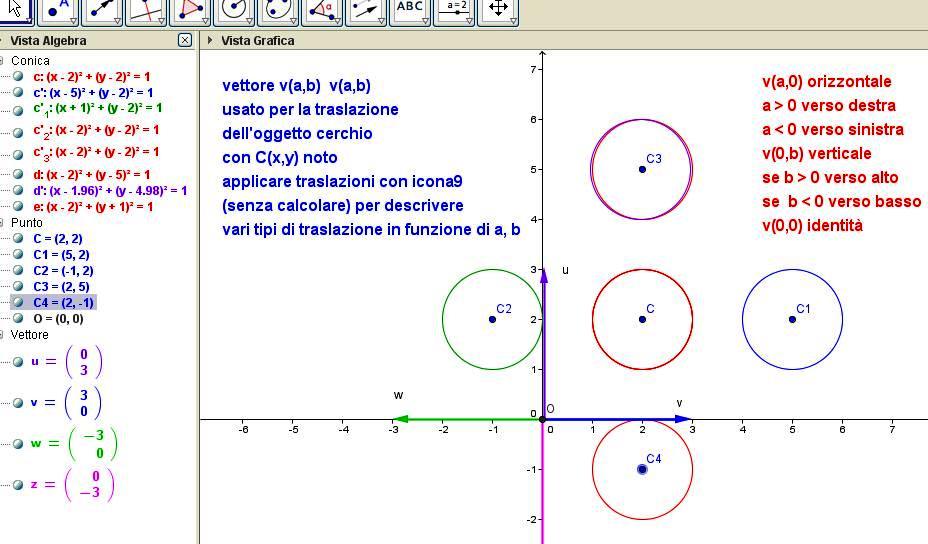Select the New Point tool

coord(57,11)
